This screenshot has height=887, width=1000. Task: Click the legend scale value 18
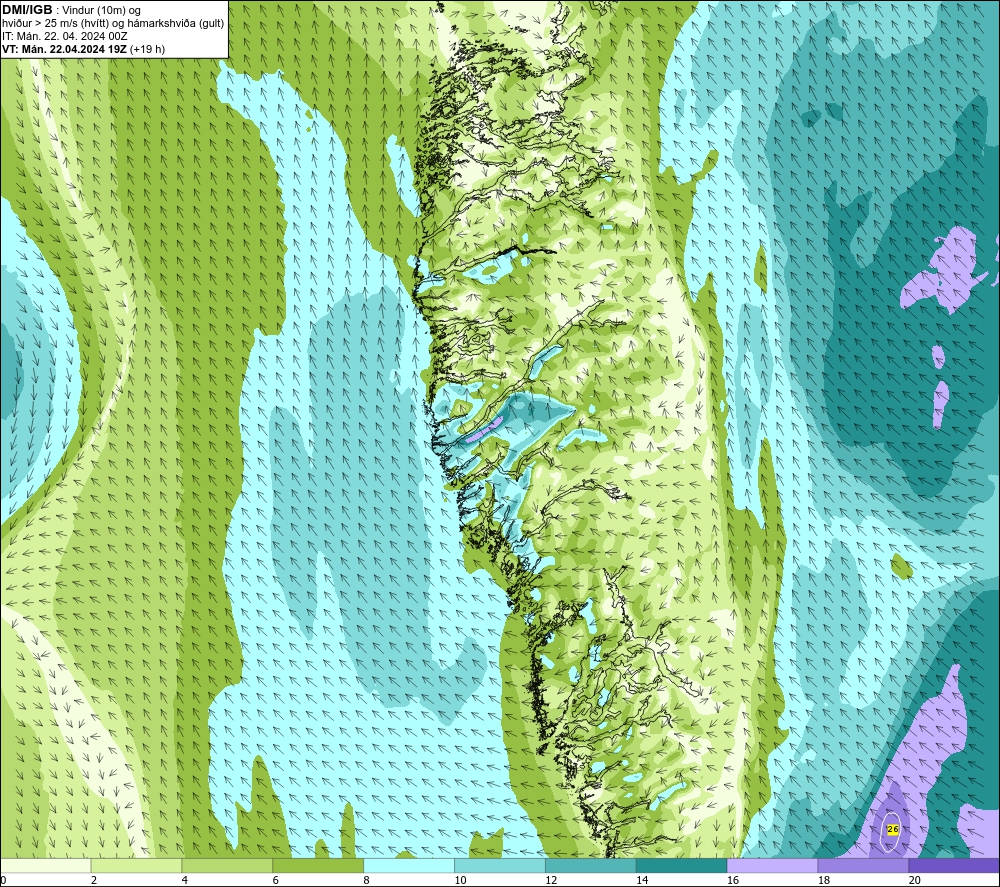[823, 881]
